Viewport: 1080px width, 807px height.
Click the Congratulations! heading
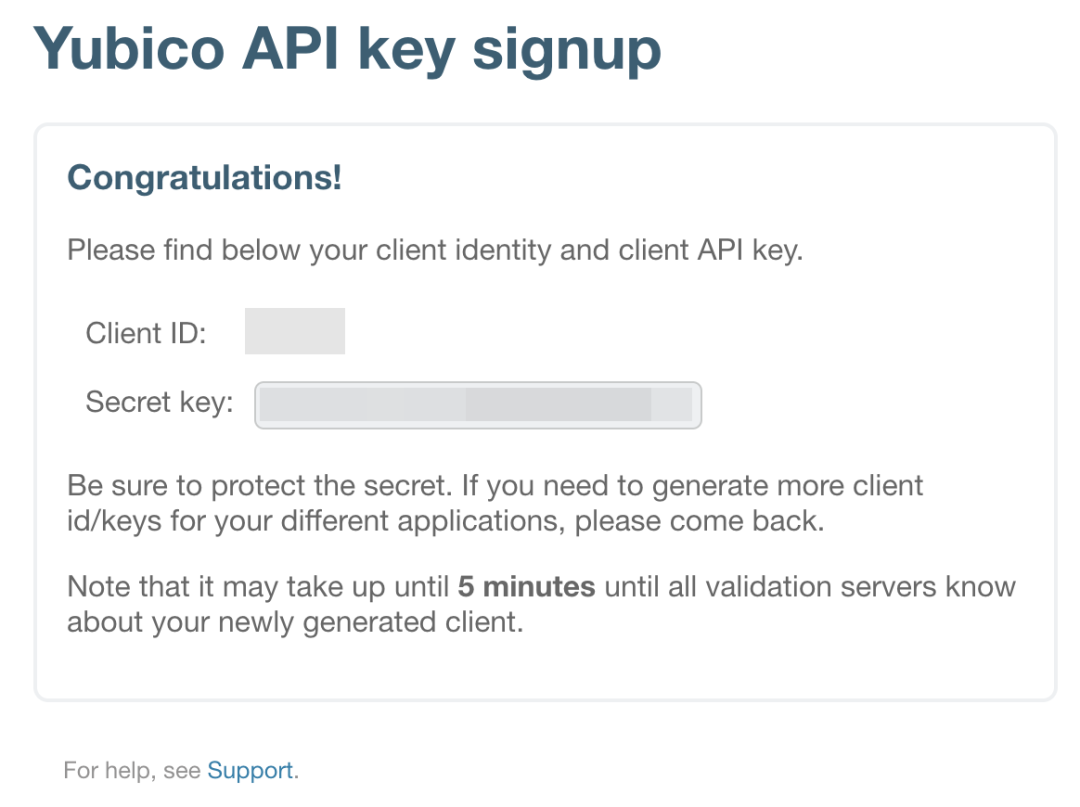pos(204,178)
